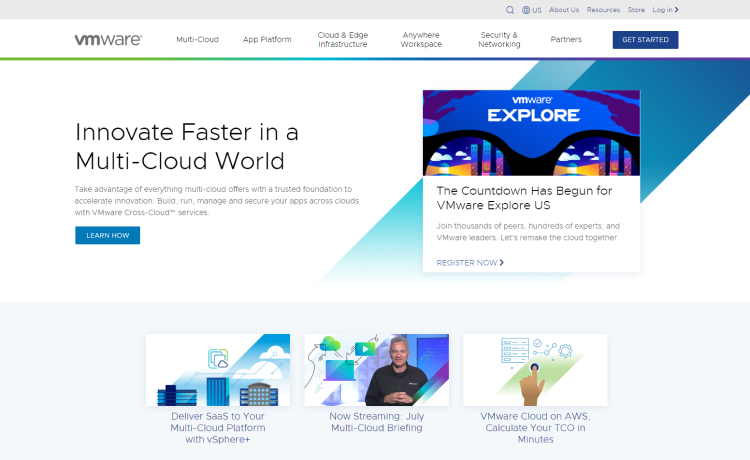This screenshot has width=750, height=460.
Task: Open the Resources link
Action: 603,10
